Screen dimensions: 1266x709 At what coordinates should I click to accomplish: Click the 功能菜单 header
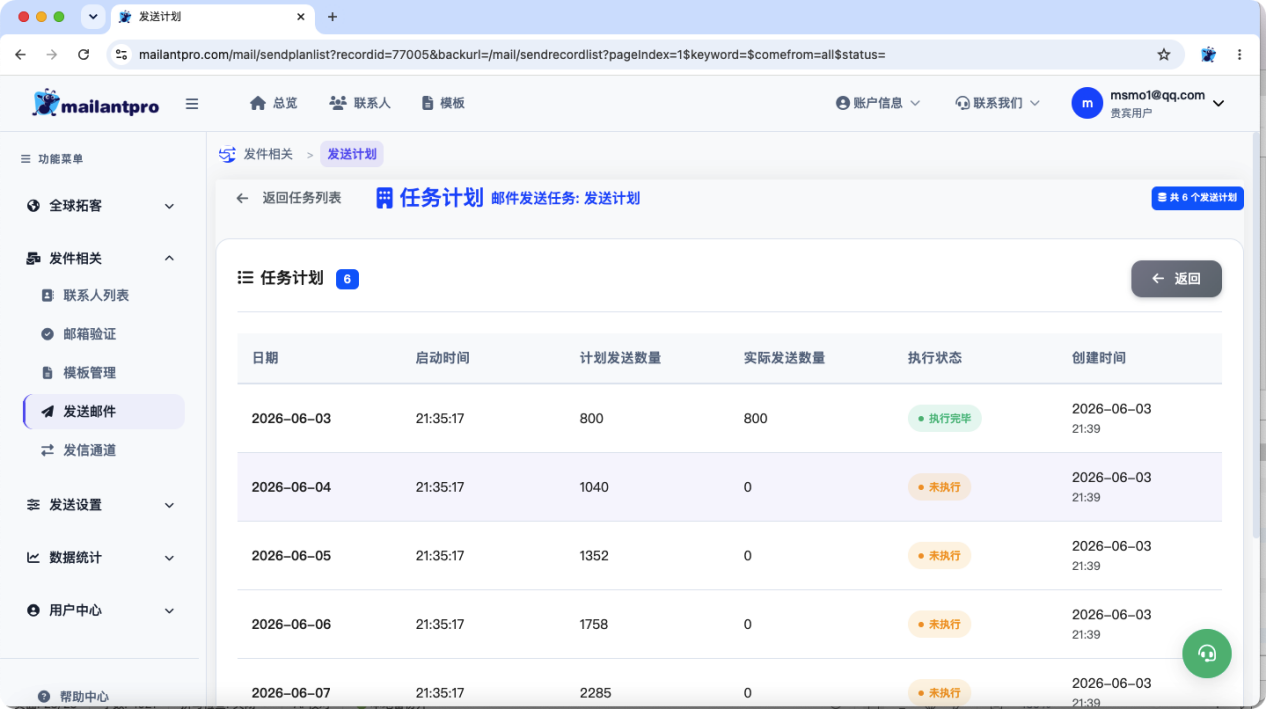(52, 159)
